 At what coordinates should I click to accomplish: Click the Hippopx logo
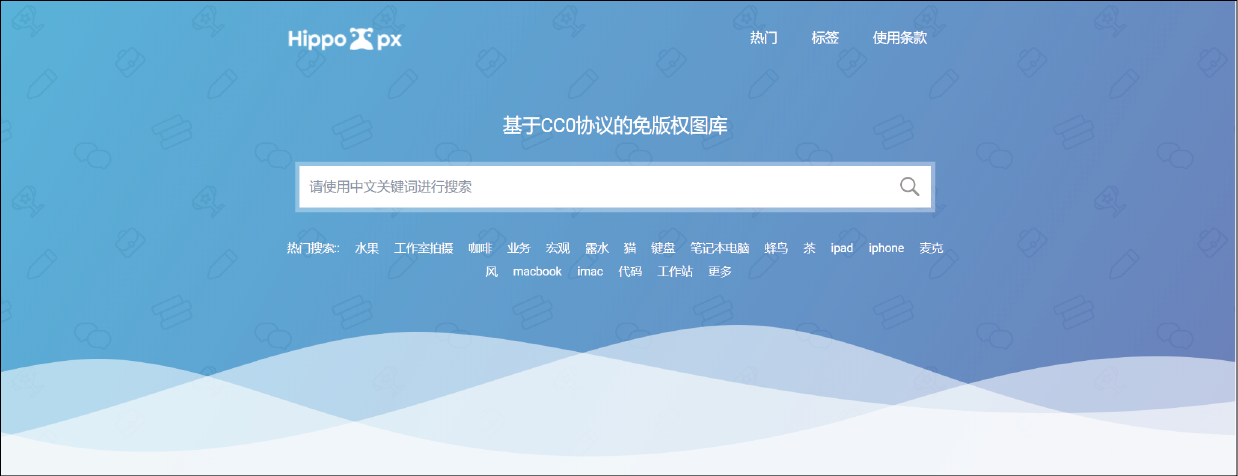344,40
